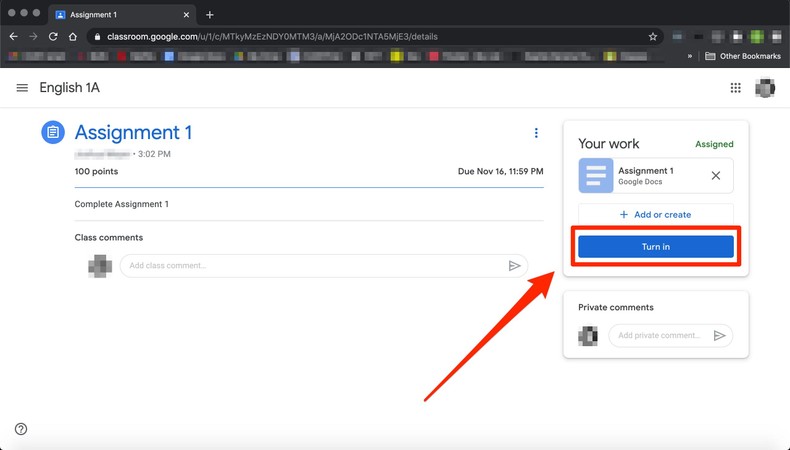790x450 pixels.
Task: Type in Add class comment field
Action: (x=310, y=266)
